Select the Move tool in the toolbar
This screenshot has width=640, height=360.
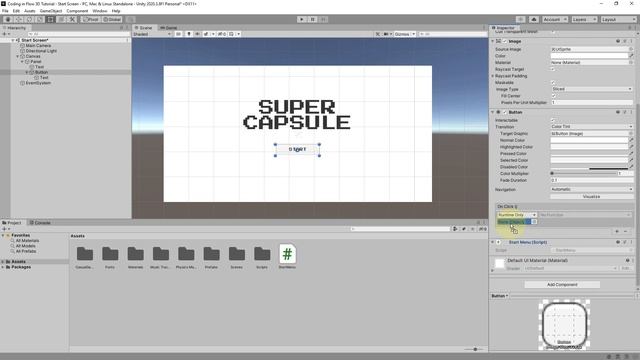coord(18,19)
